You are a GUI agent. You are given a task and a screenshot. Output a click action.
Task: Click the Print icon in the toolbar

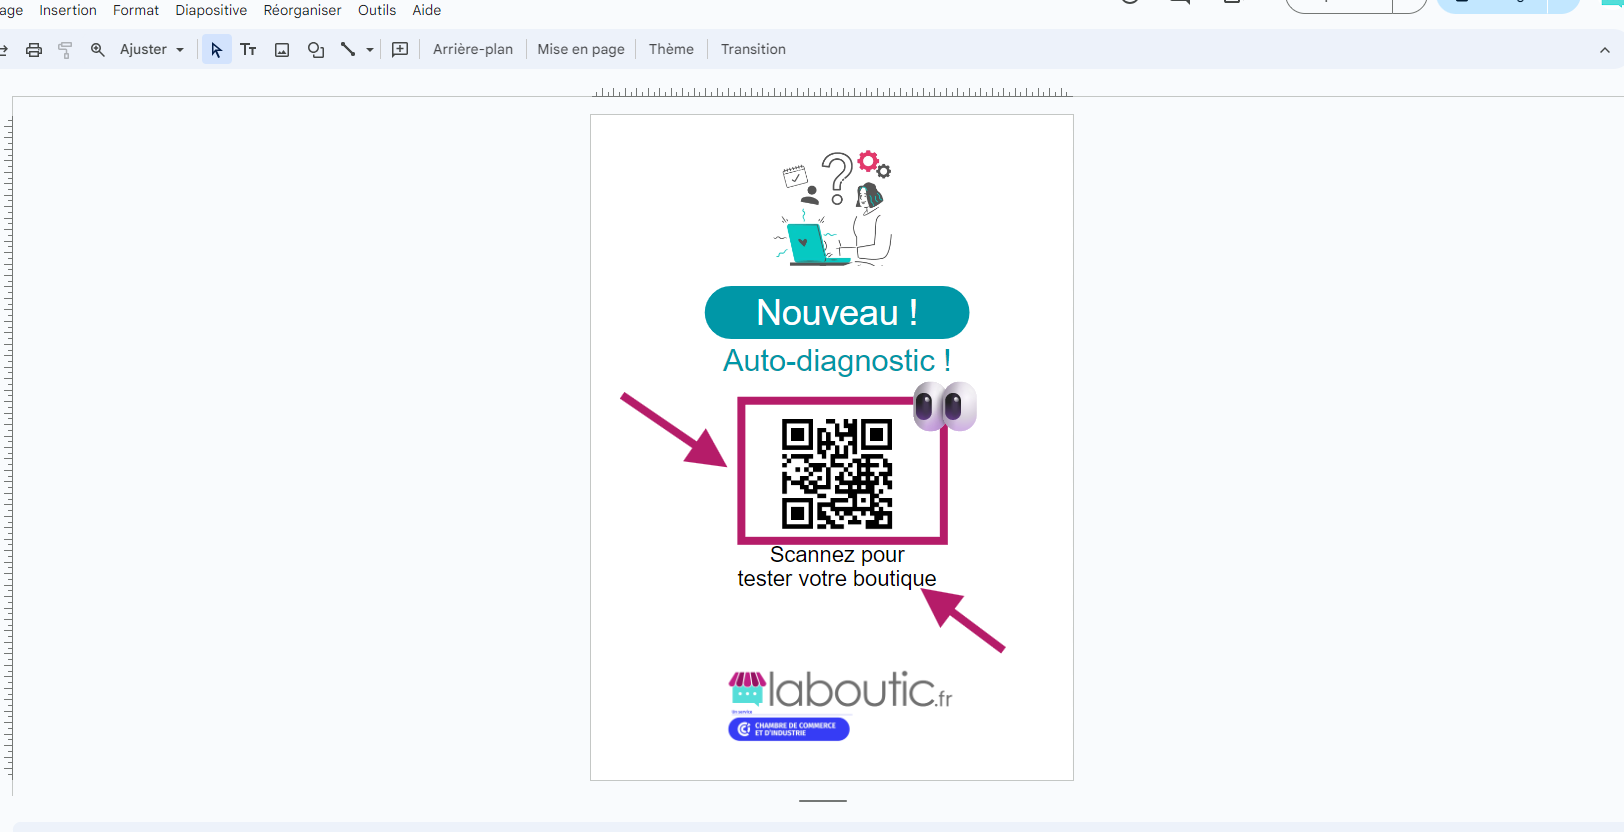pos(34,50)
